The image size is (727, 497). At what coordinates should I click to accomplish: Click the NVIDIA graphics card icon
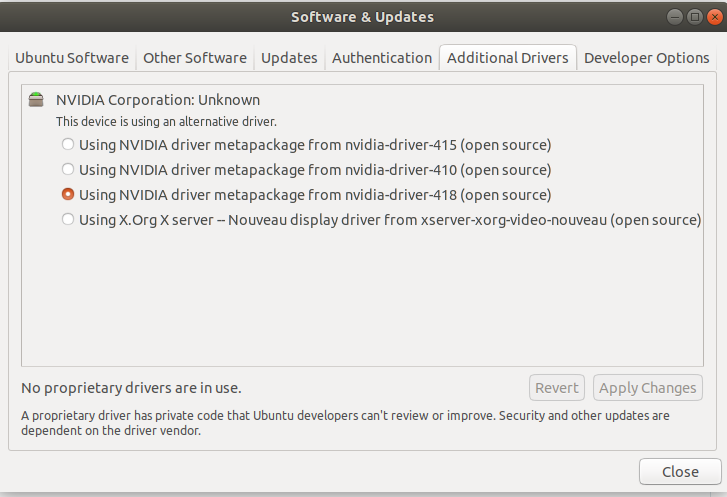(x=37, y=99)
